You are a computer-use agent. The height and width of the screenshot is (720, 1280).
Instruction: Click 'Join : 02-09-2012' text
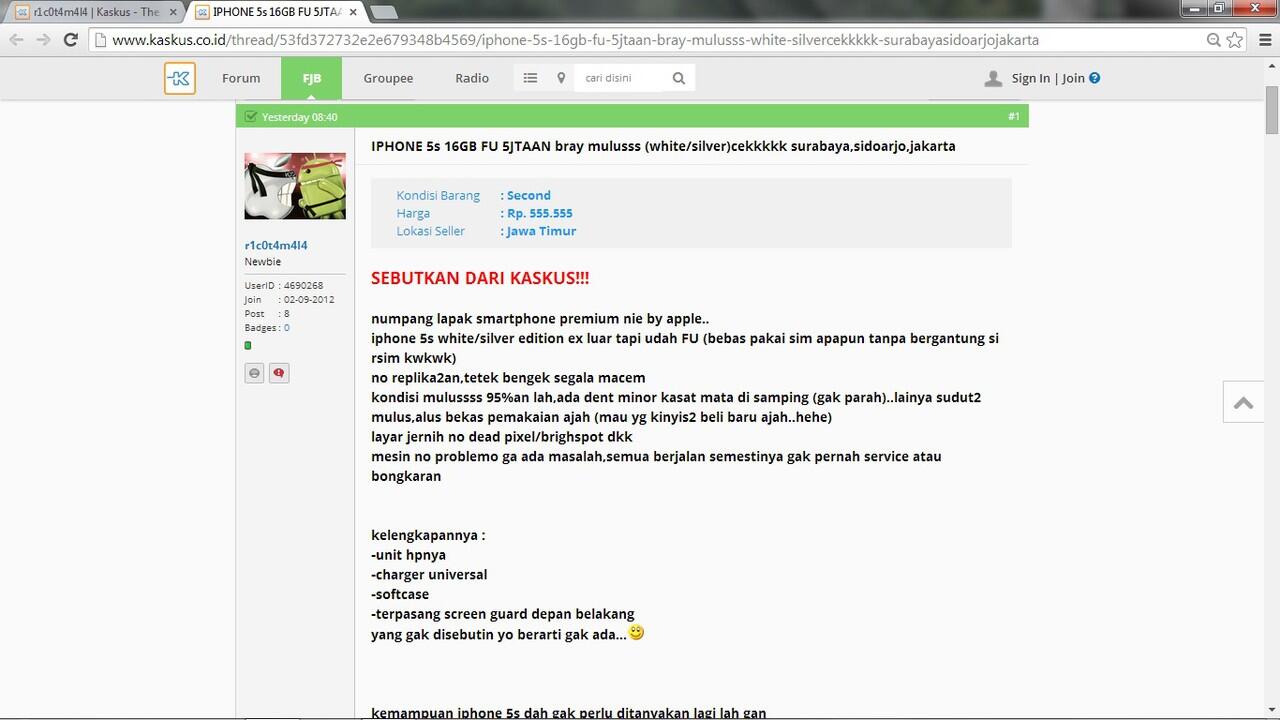(x=290, y=299)
